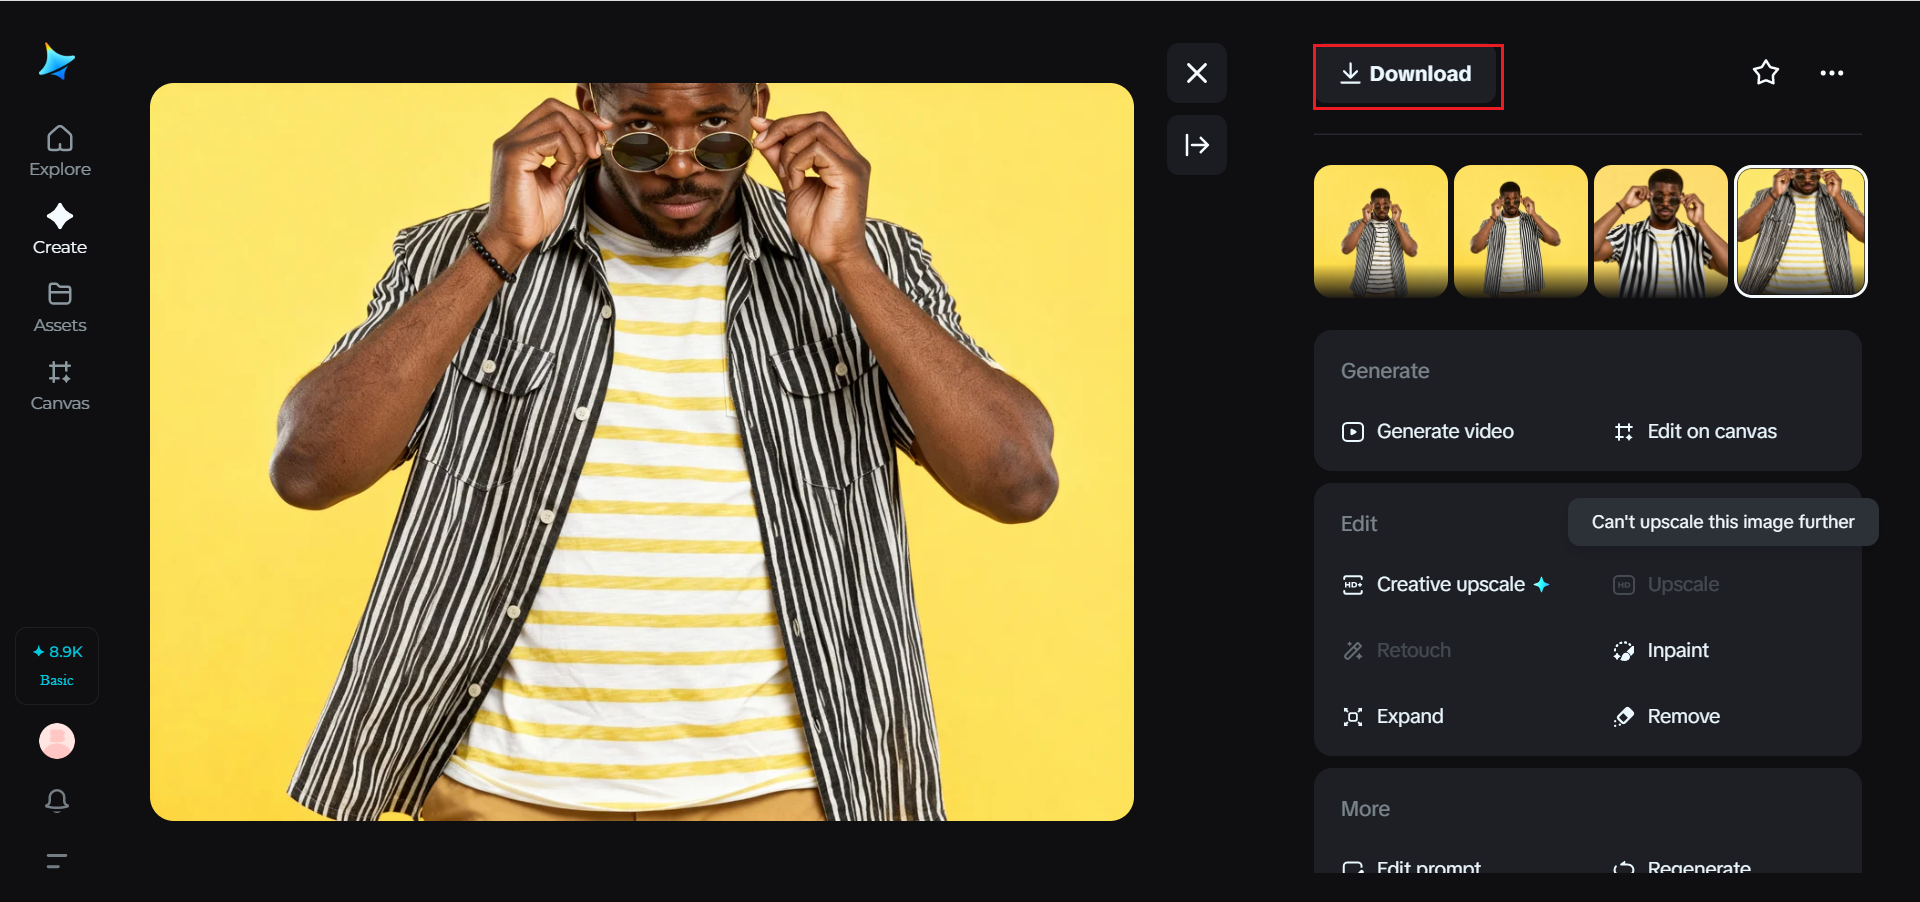1920x902 pixels.
Task: Click the 8.9K credits Basic badge
Action: tap(57, 665)
